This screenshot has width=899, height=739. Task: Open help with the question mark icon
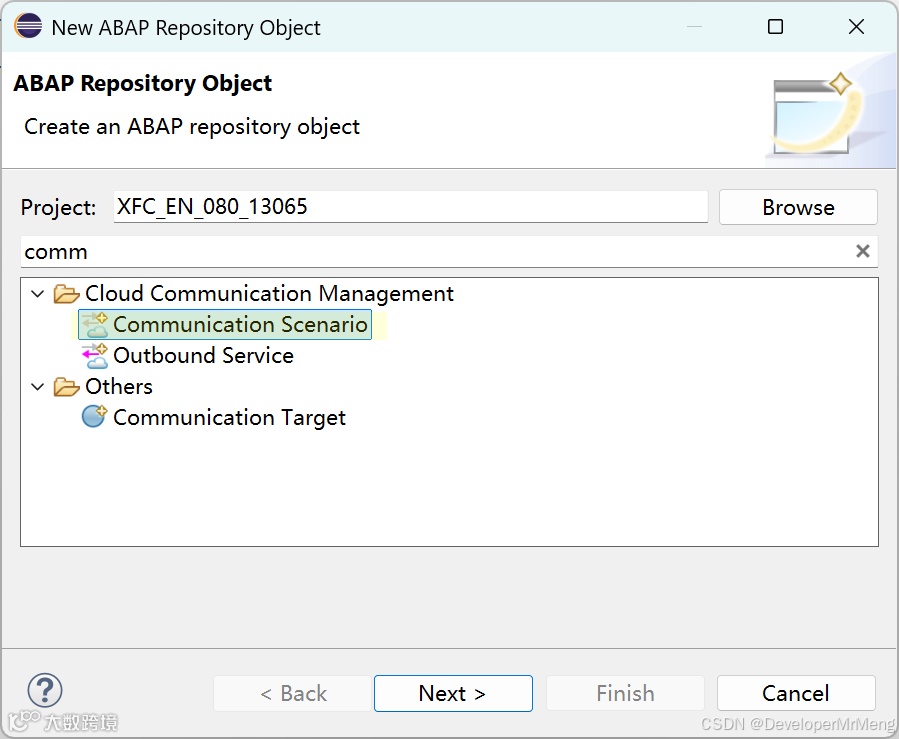click(45, 690)
